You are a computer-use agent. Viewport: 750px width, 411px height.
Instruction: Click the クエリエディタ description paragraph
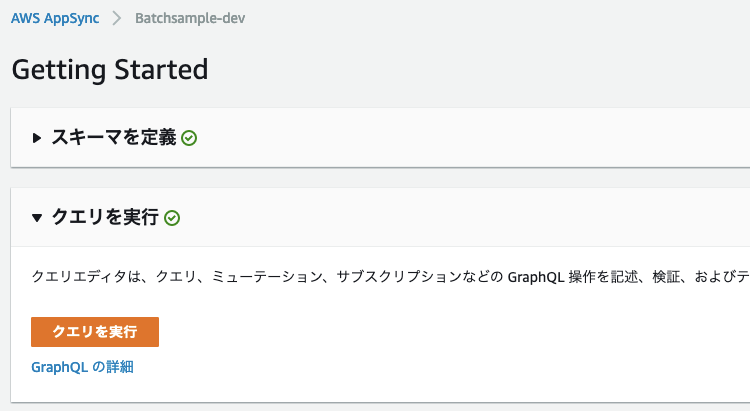click(x=390, y=277)
